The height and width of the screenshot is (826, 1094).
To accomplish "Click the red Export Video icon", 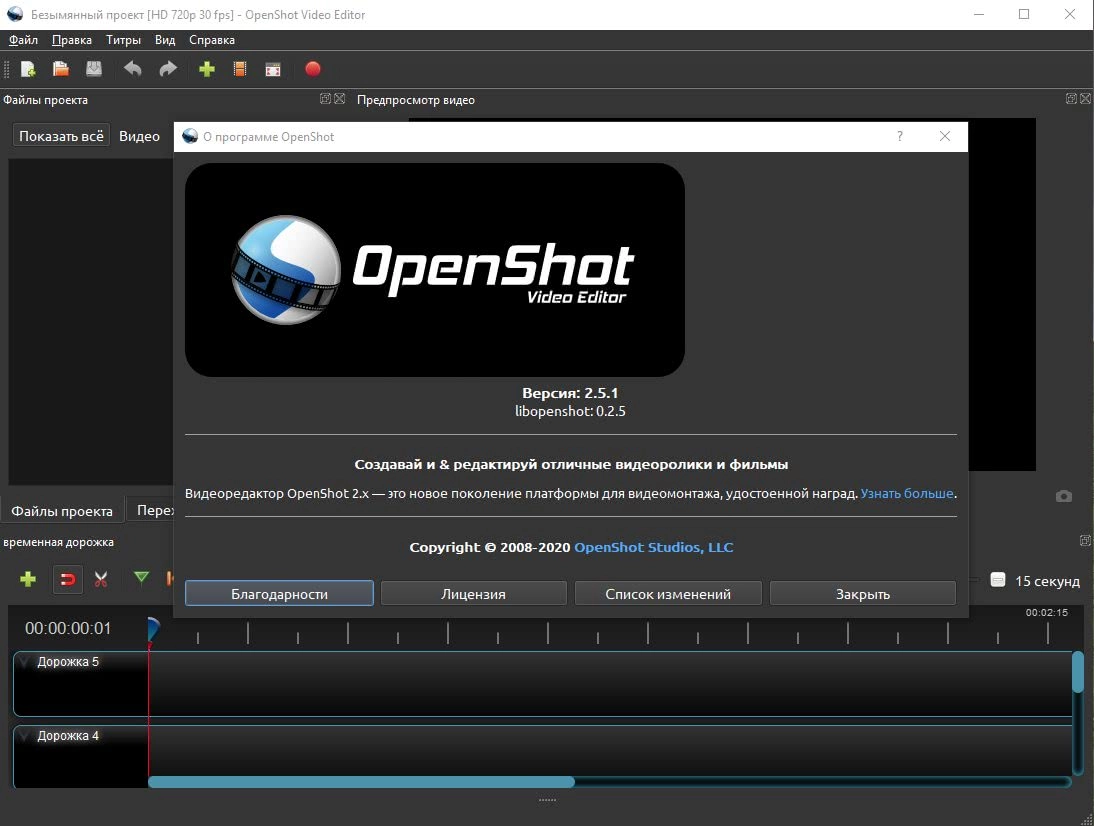I will pos(313,69).
